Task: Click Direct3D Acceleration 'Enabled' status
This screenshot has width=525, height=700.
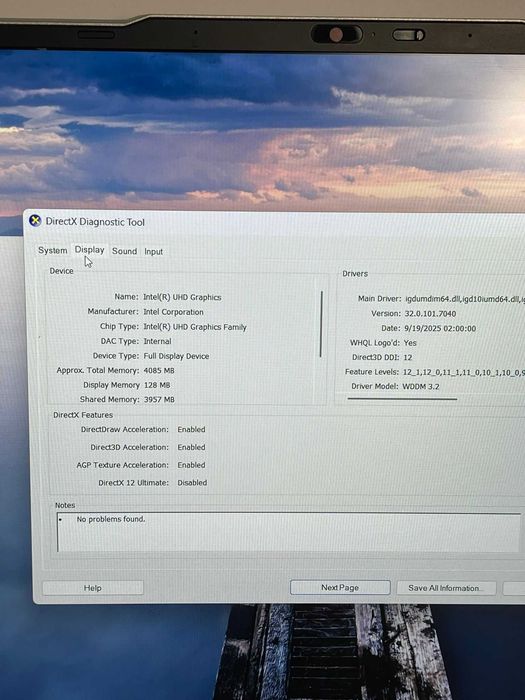Action: tap(191, 447)
